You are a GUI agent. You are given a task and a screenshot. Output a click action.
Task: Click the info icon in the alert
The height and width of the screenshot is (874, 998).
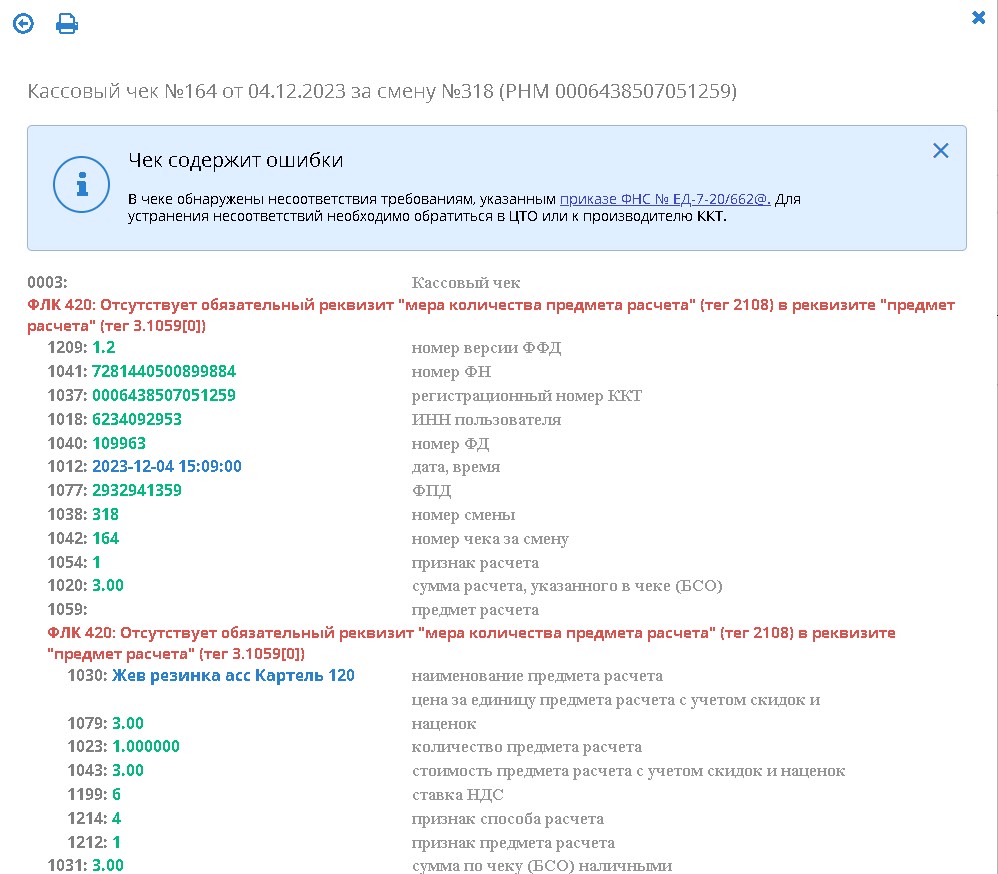(x=81, y=184)
